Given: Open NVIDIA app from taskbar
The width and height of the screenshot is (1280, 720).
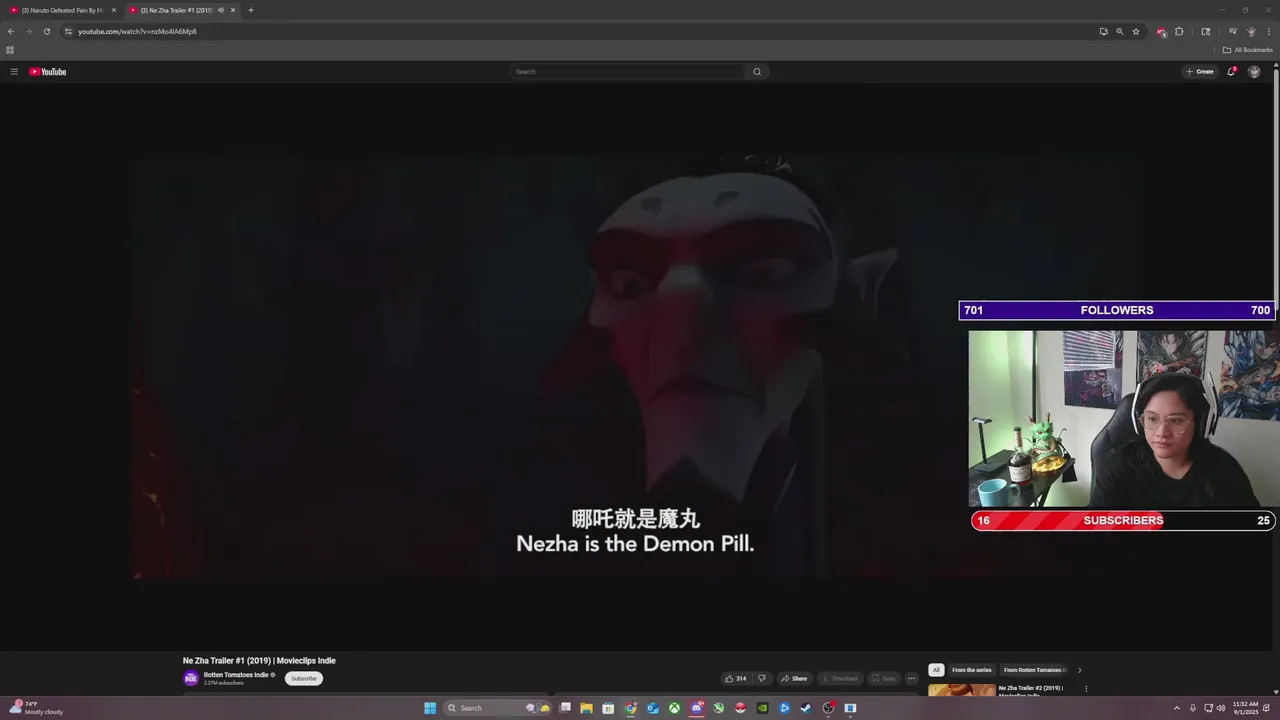Looking at the screenshot, I should click(x=762, y=708).
